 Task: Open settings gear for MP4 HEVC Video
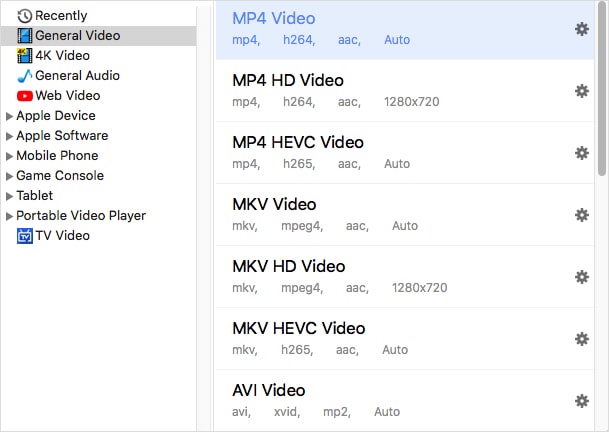[x=581, y=153]
